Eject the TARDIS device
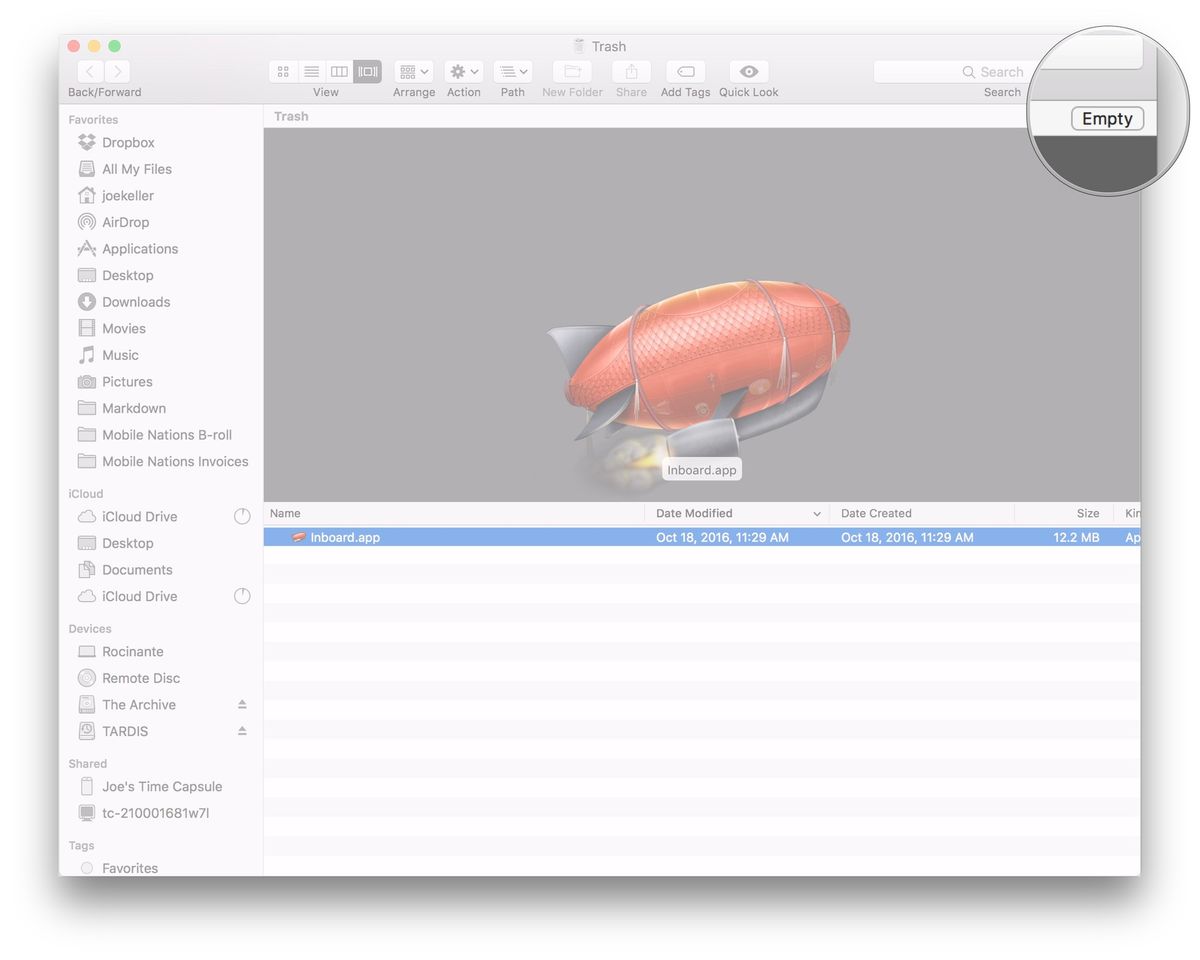The height and width of the screenshot is (960, 1200). (x=241, y=730)
